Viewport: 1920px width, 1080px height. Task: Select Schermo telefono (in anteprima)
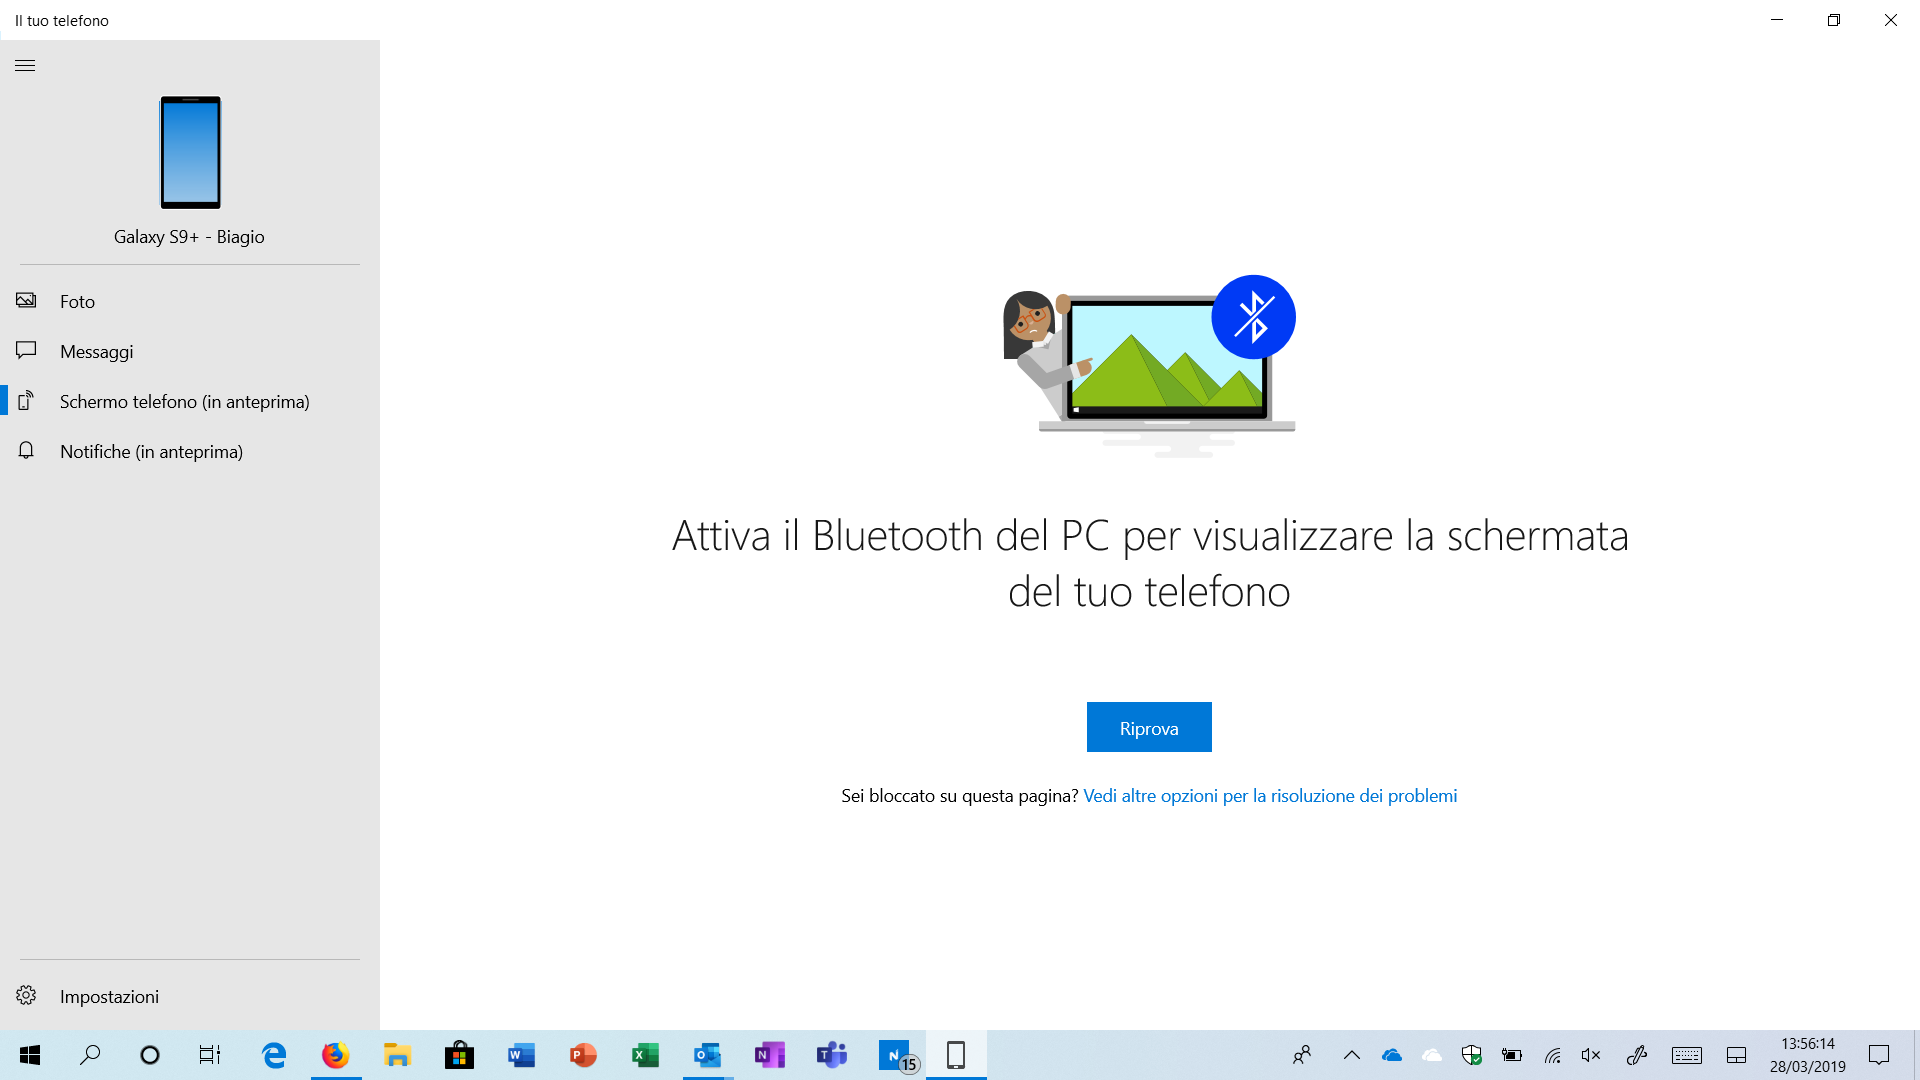(x=190, y=401)
